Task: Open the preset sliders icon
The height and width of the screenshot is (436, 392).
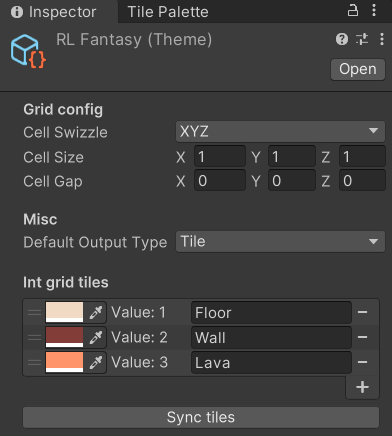Action: (x=362, y=39)
